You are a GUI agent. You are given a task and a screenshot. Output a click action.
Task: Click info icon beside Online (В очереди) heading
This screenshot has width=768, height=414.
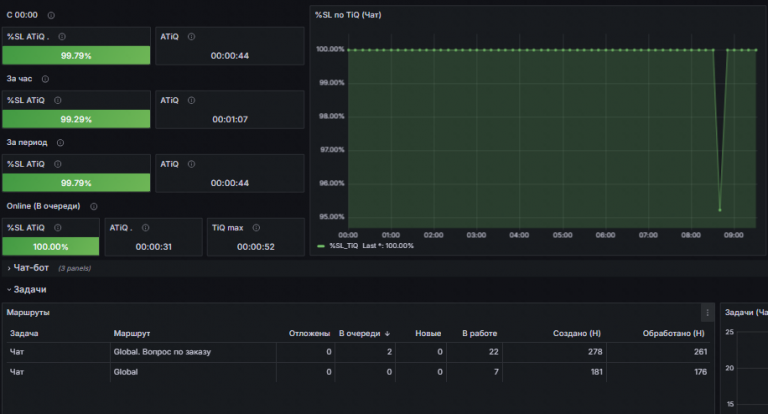[94, 206]
